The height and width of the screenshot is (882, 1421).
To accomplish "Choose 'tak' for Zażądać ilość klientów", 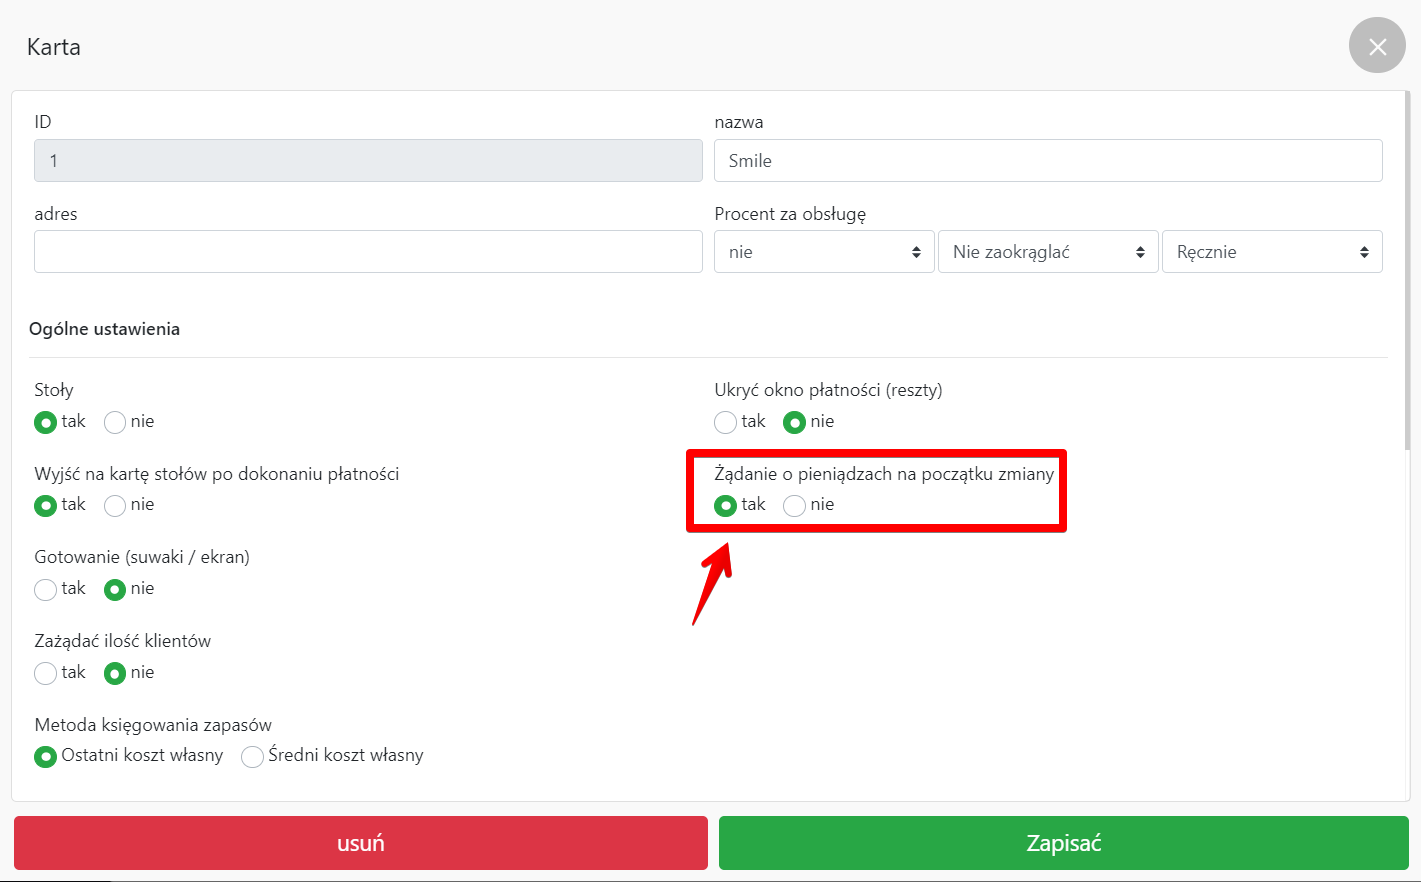I will click(46, 673).
